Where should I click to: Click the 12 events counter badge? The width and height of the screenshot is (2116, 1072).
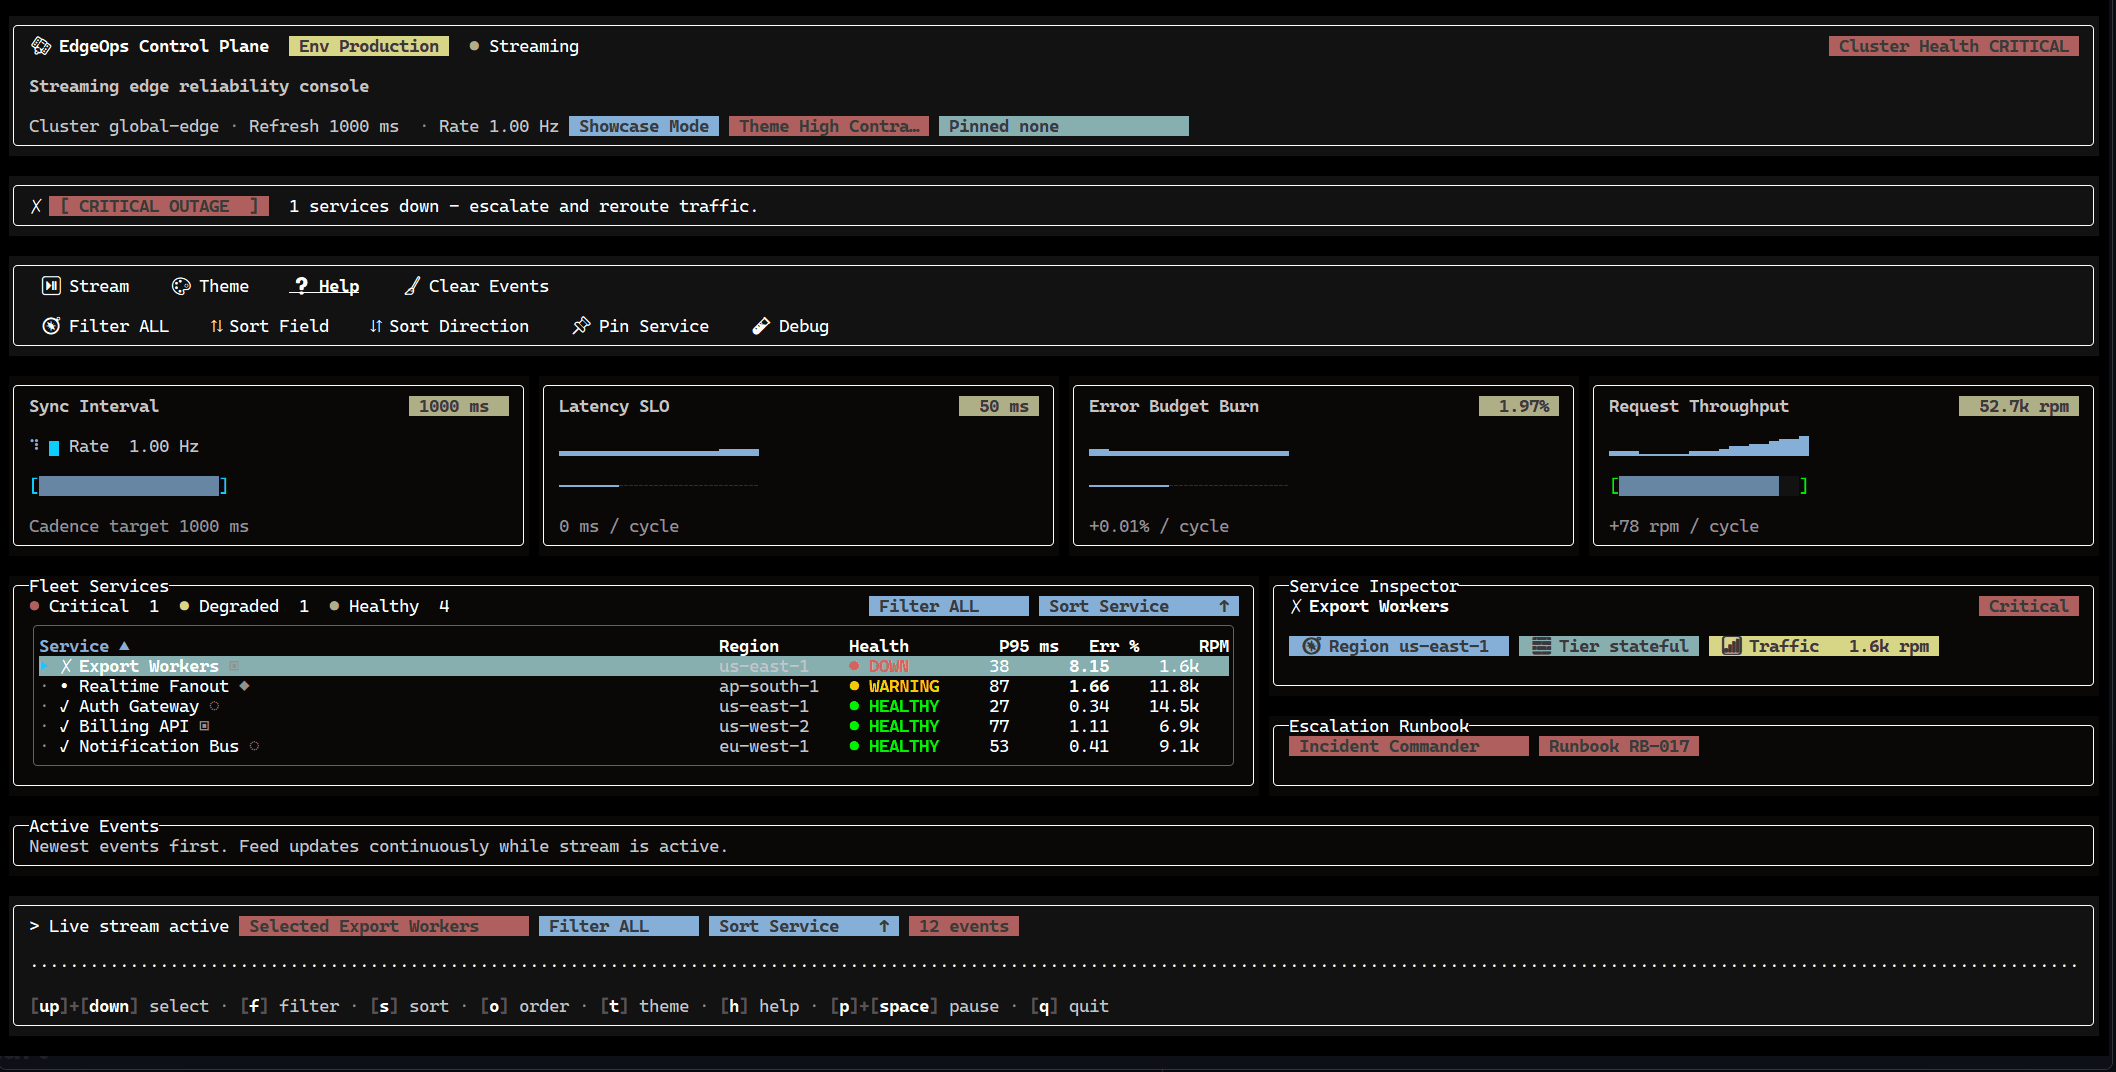pyautogui.click(x=964, y=926)
